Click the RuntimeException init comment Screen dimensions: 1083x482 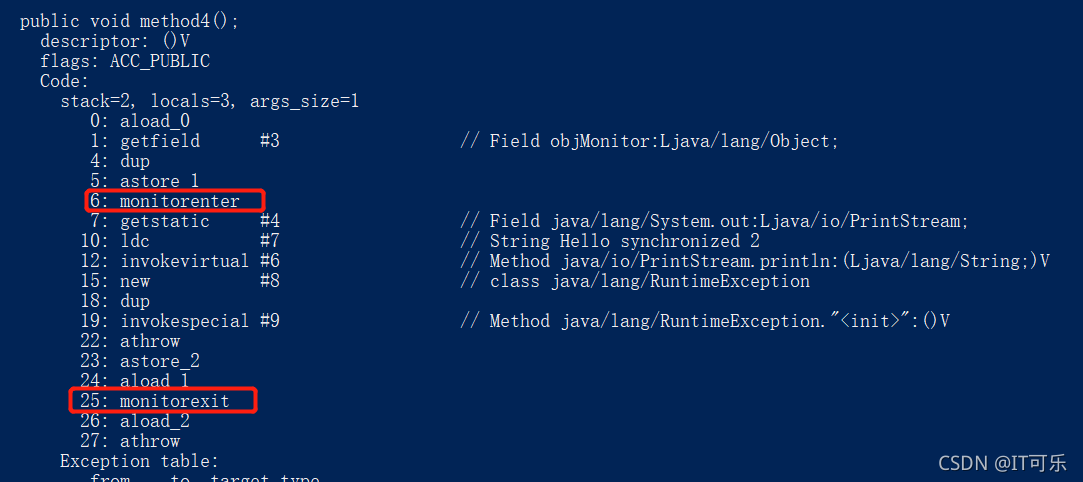(x=705, y=321)
